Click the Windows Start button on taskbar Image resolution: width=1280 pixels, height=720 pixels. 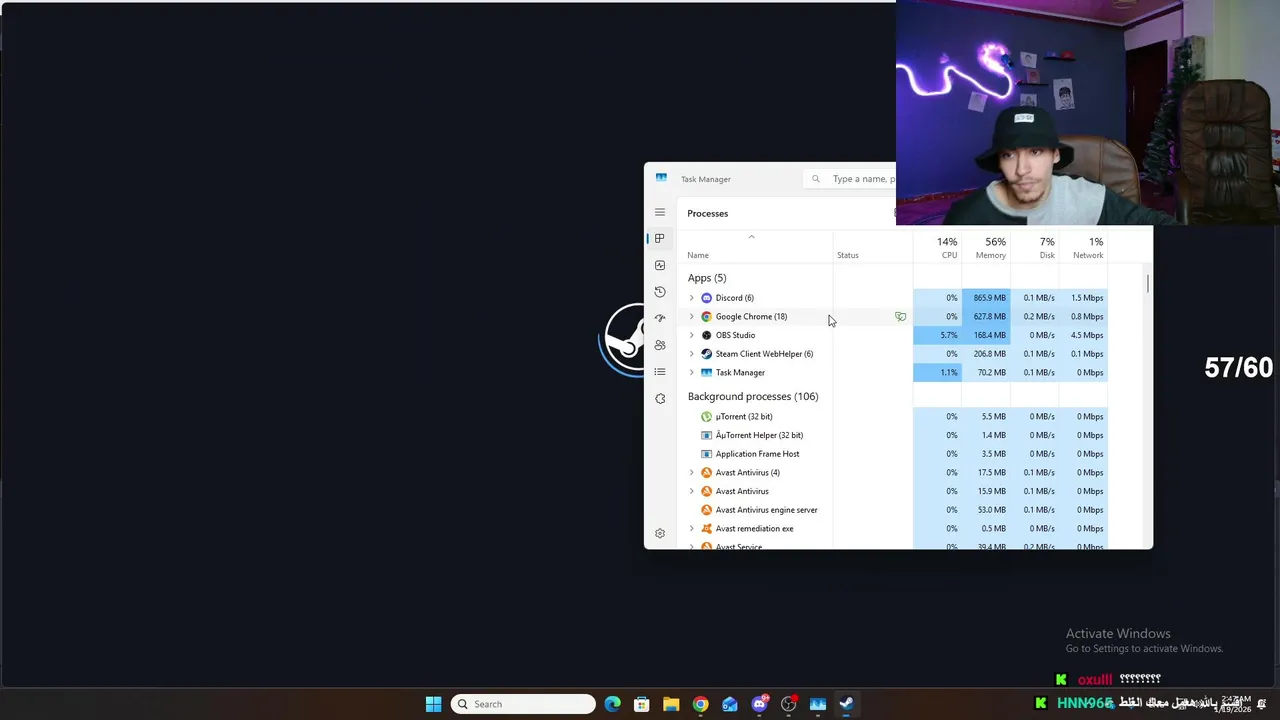[x=433, y=704]
